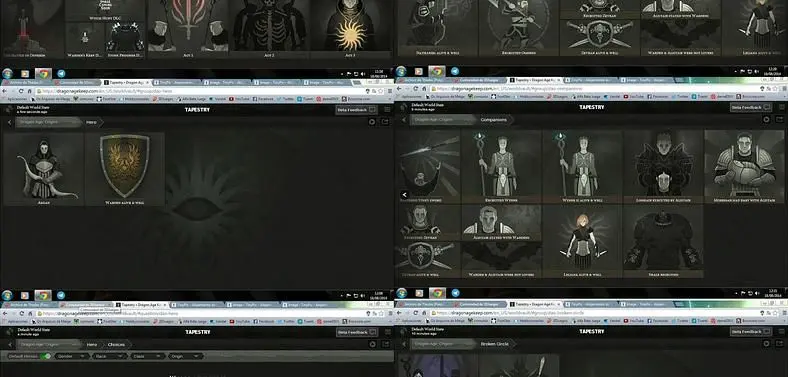The height and width of the screenshot is (377, 788).
Task: Click refresh icon on Broken Circle page
Action: (x=766, y=343)
